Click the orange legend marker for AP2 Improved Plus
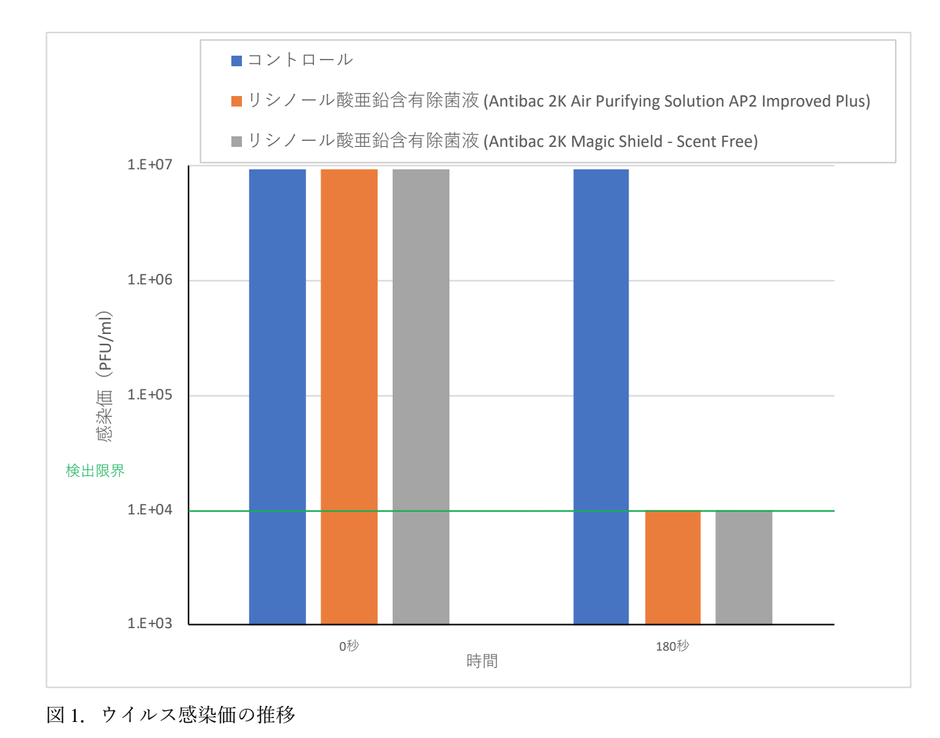 (x=236, y=100)
